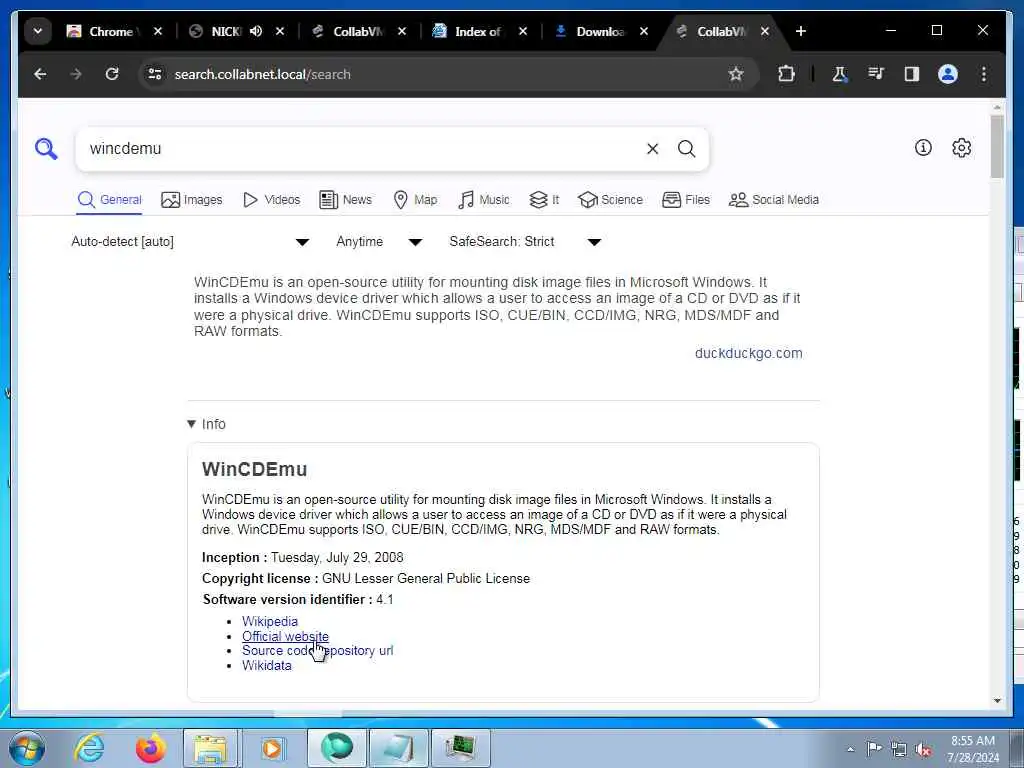Follow the duckduckgo.com source link

click(x=748, y=353)
